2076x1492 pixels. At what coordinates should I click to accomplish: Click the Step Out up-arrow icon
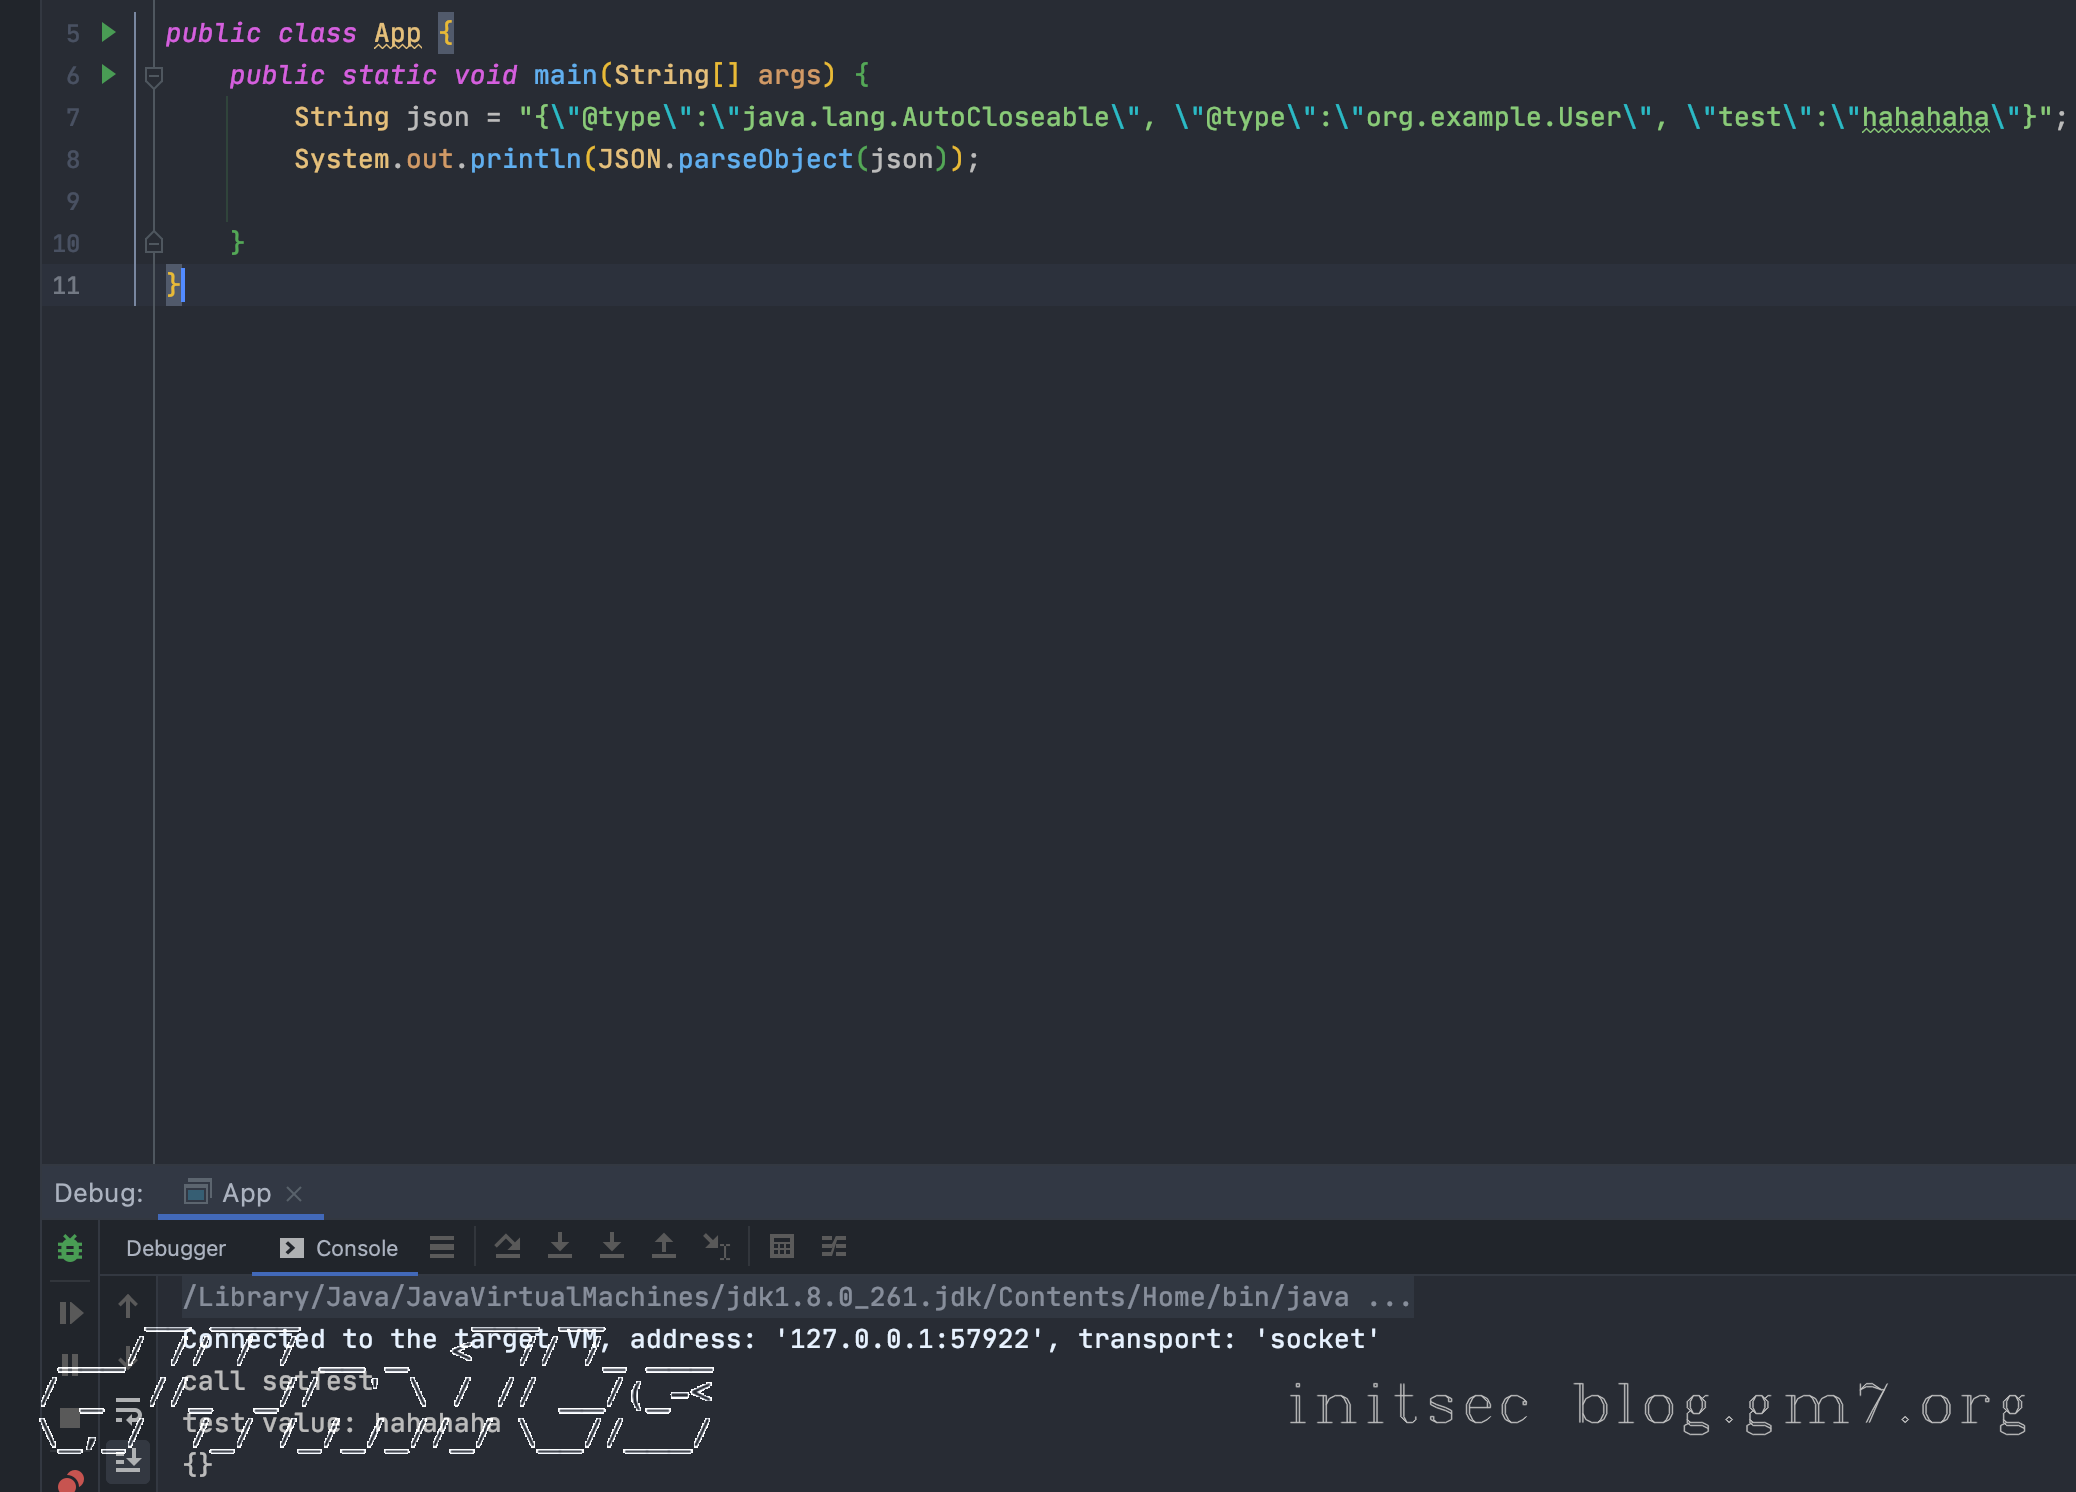tap(664, 1246)
